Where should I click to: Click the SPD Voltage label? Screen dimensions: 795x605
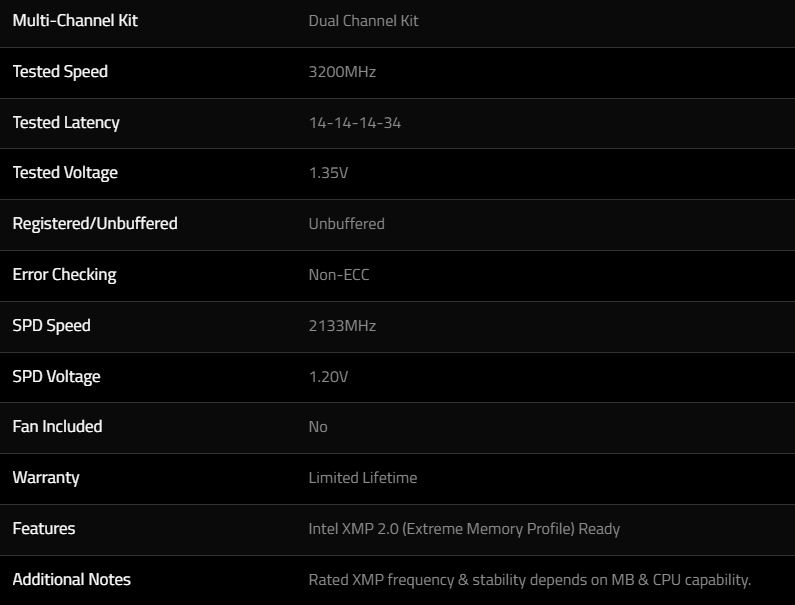click(x=56, y=377)
